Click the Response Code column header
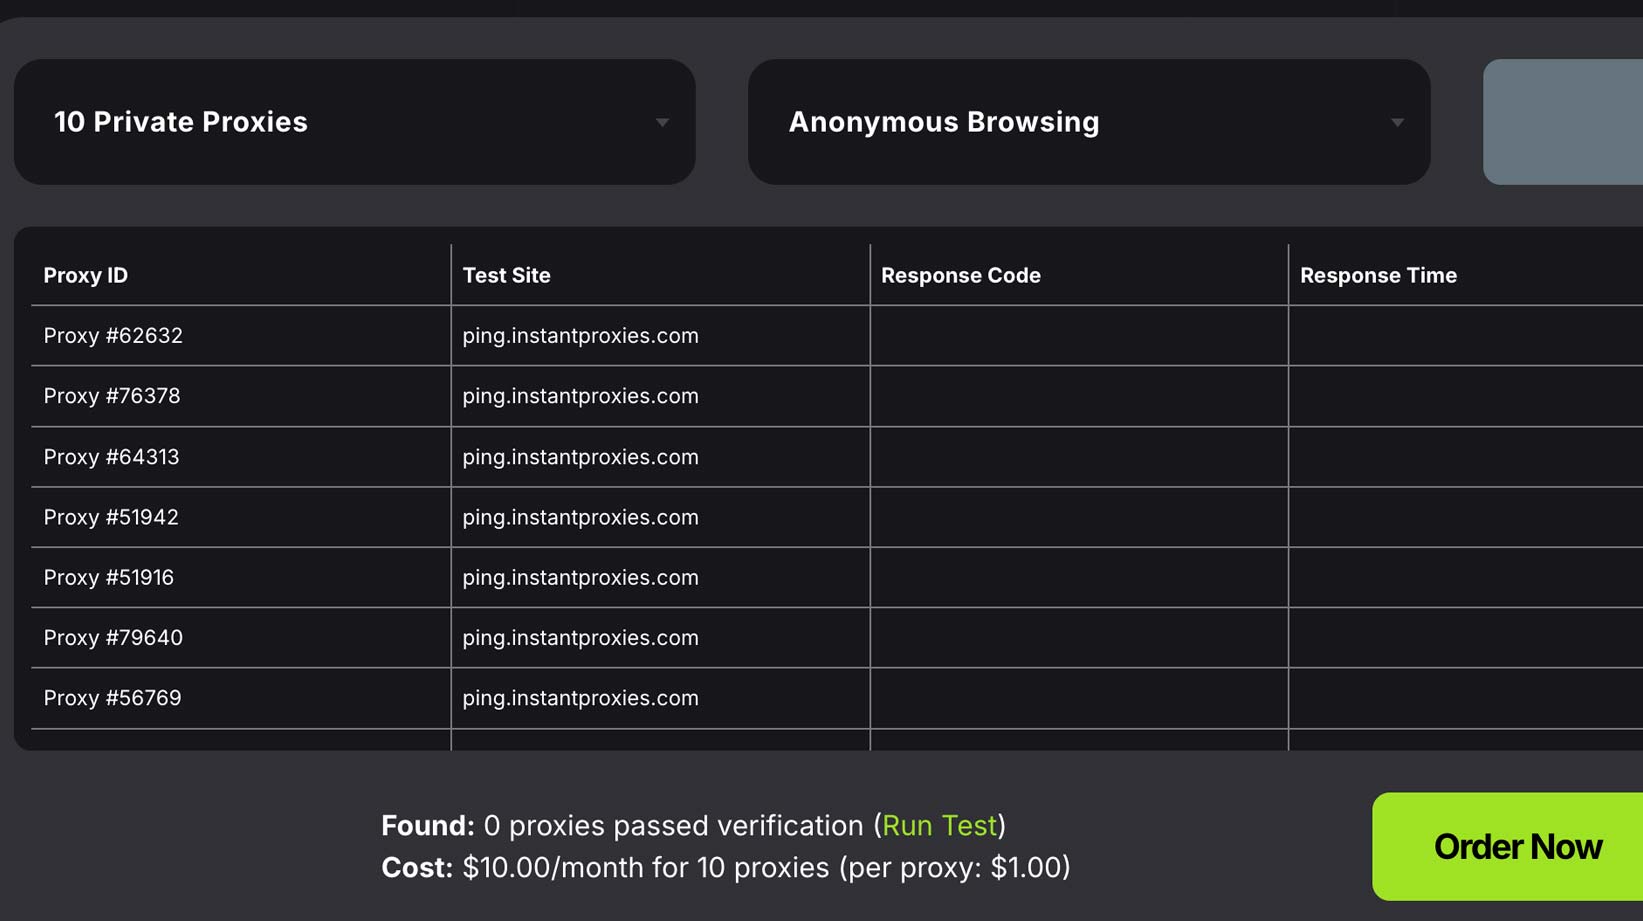 point(960,275)
